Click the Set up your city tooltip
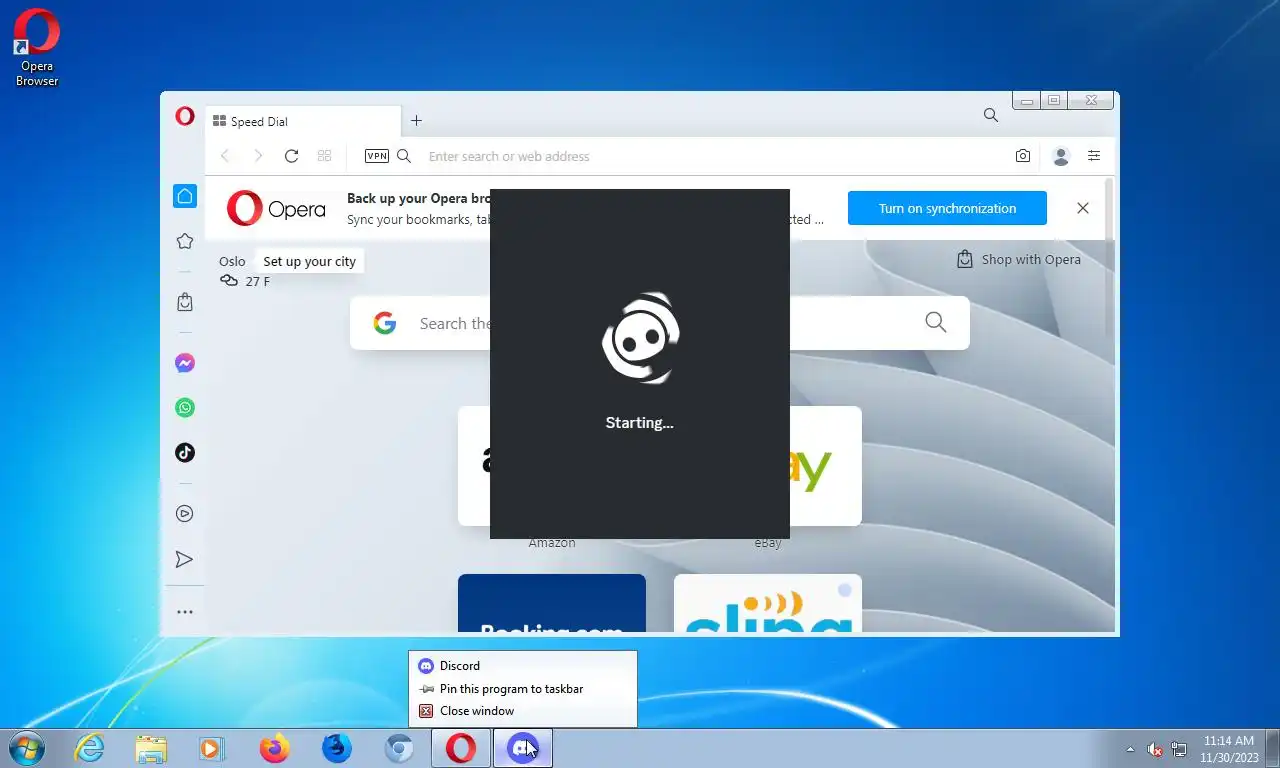Image resolution: width=1280 pixels, height=768 pixels. 309,261
